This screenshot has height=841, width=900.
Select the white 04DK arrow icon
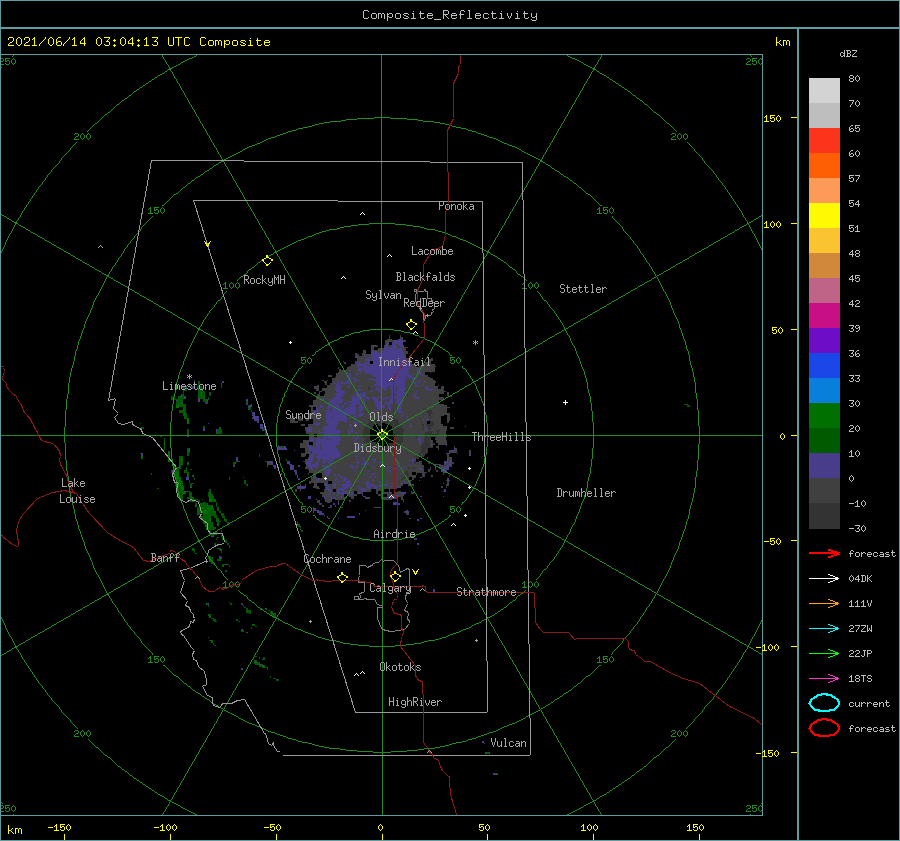point(824,579)
